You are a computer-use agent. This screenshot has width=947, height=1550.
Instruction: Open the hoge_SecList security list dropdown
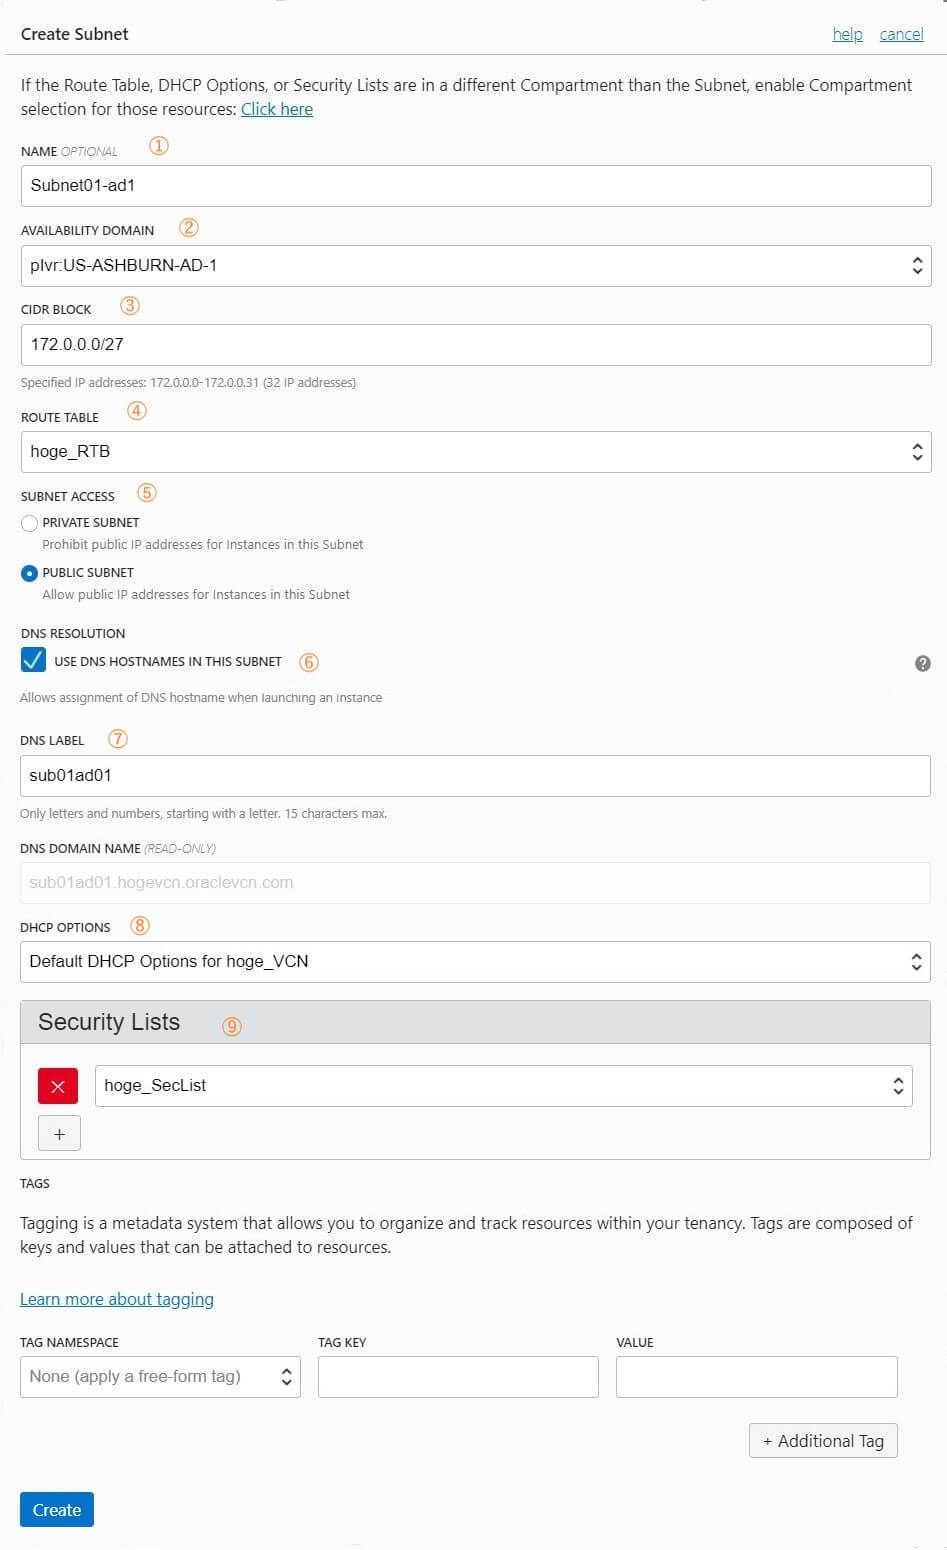(x=504, y=1086)
